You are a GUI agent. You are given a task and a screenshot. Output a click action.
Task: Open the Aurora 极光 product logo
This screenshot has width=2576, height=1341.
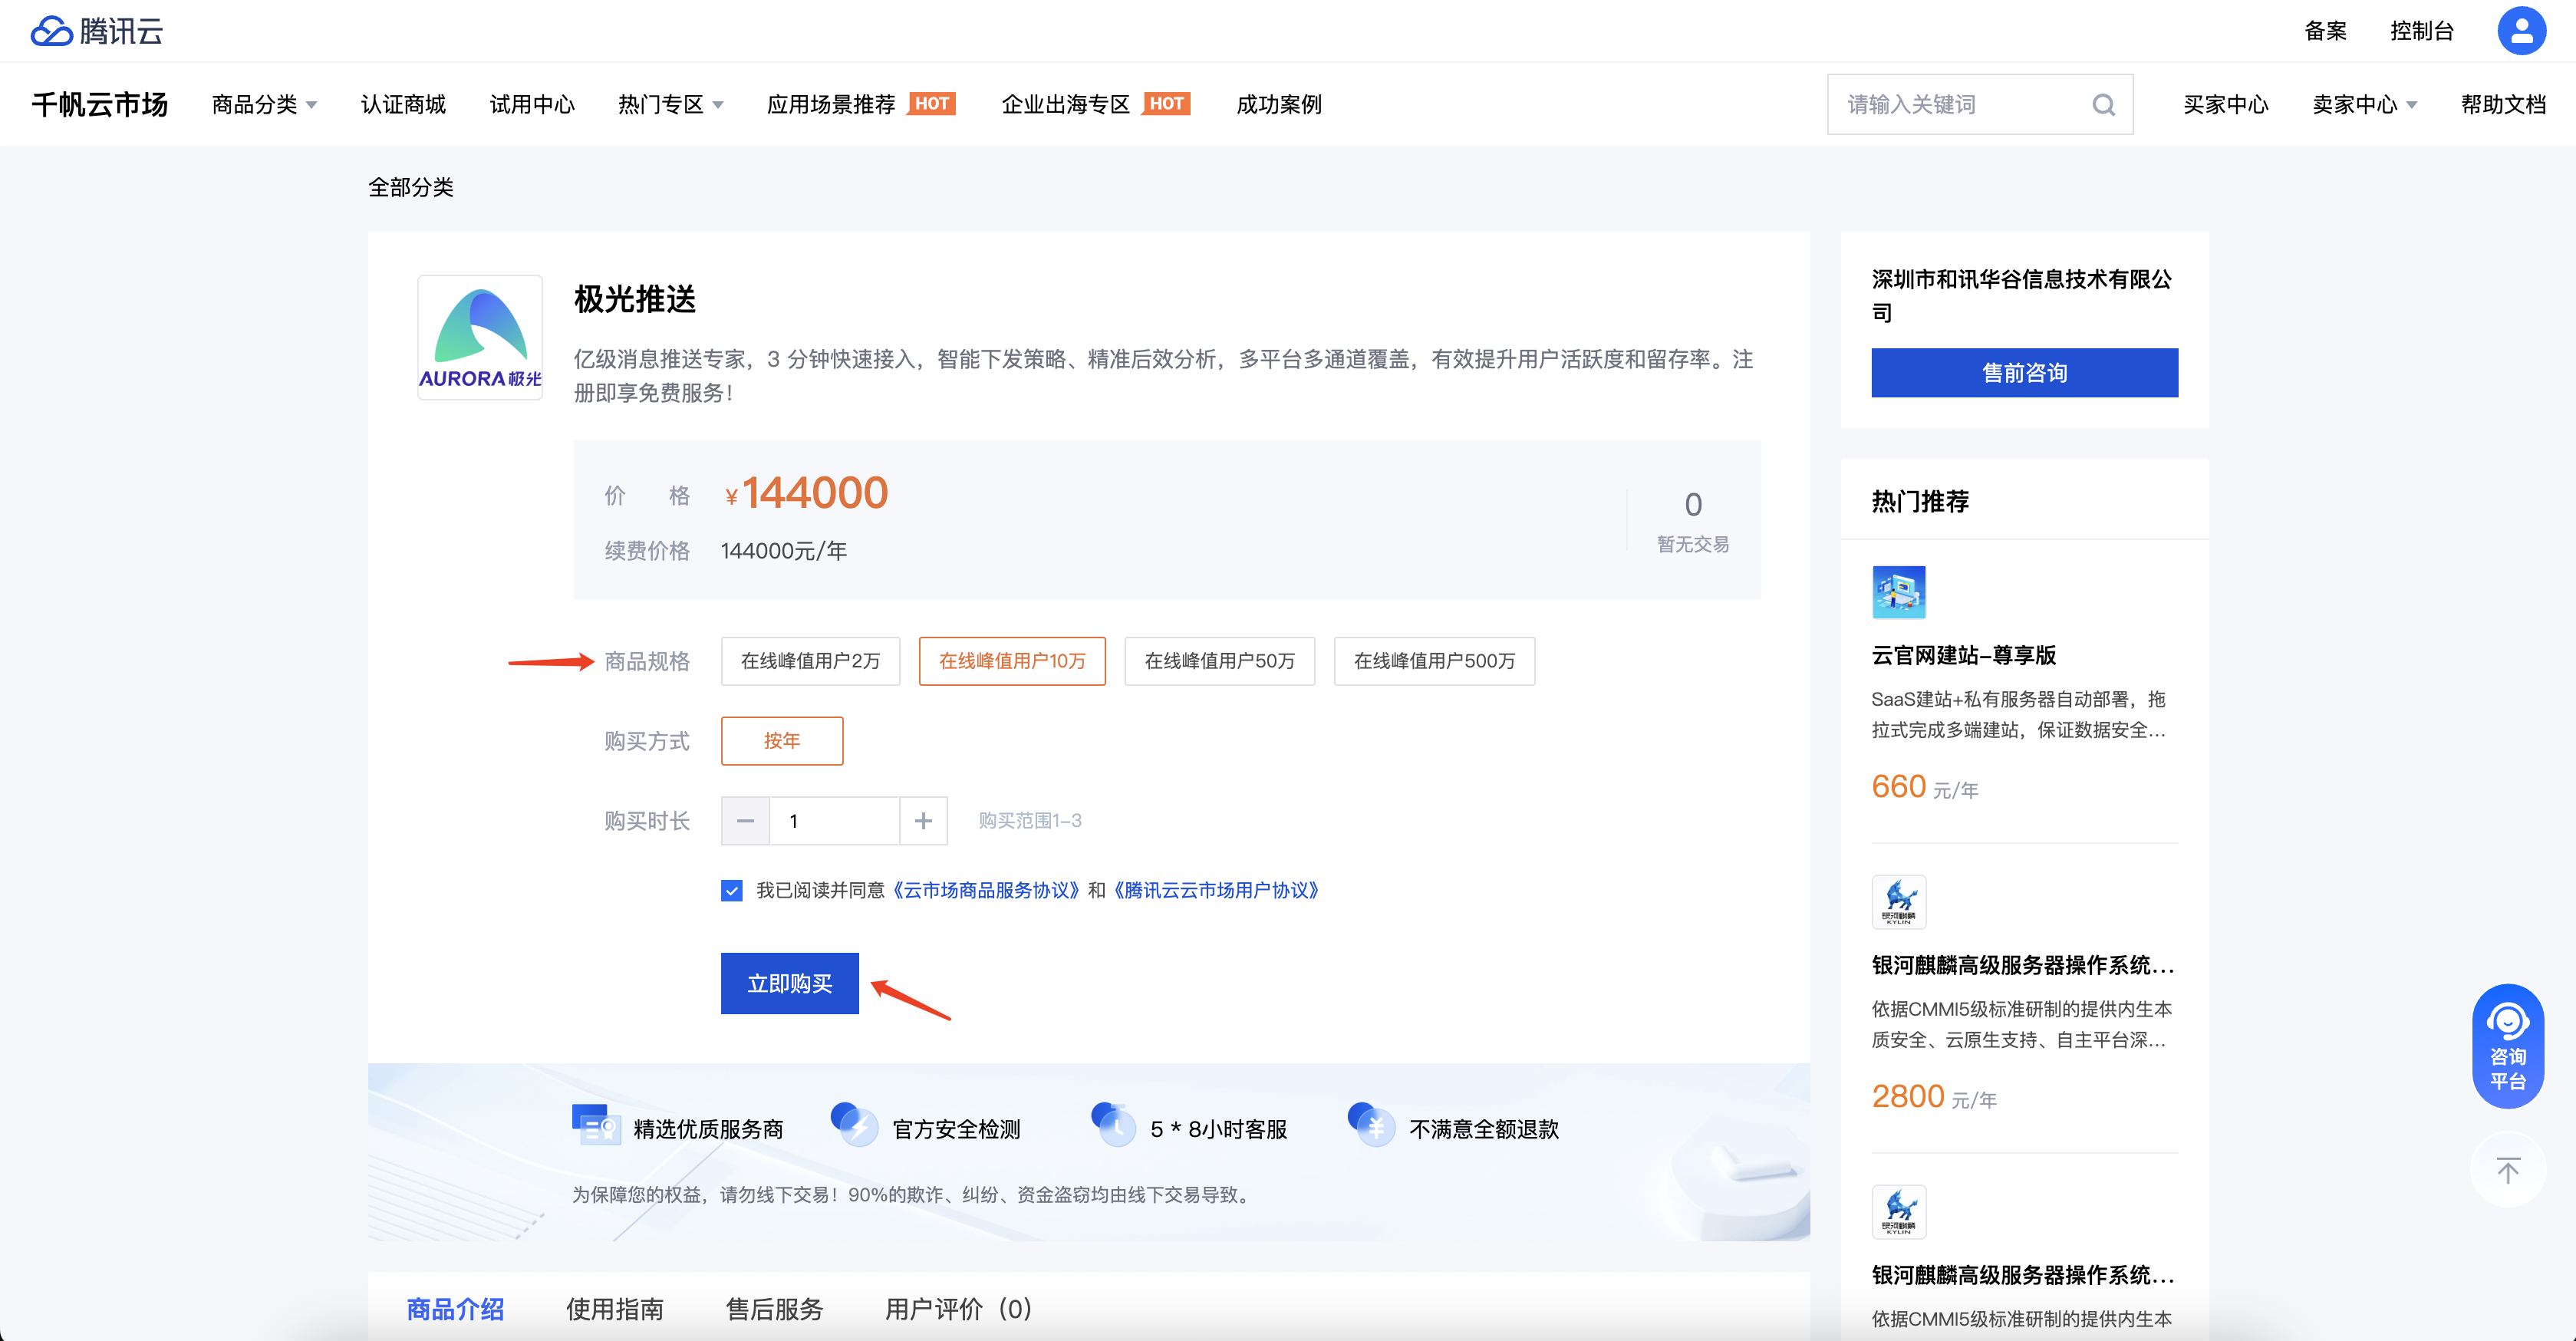click(x=480, y=338)
